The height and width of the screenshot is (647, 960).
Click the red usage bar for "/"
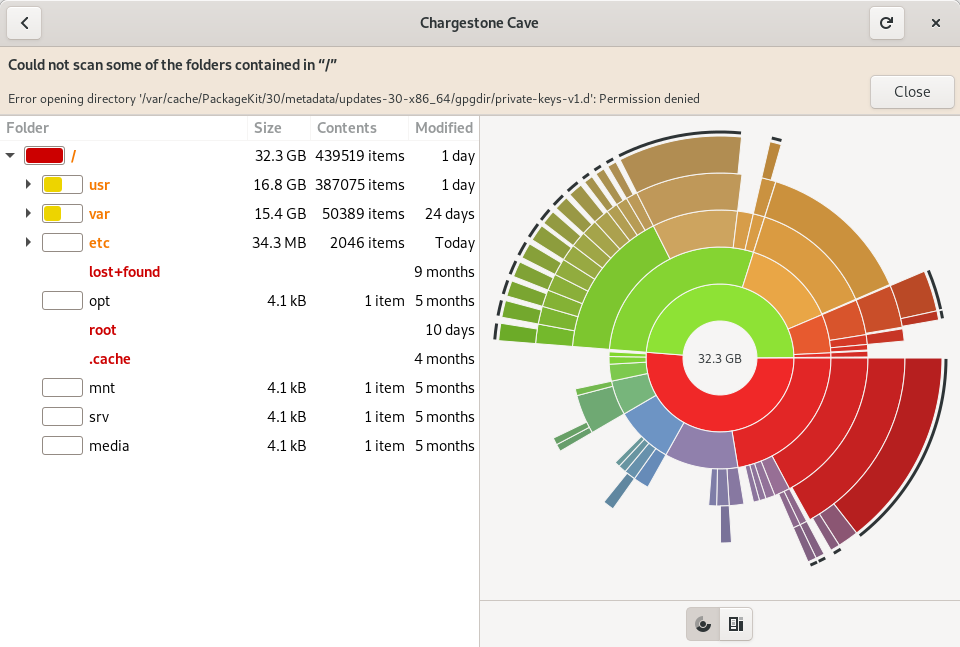pos(44,155)
